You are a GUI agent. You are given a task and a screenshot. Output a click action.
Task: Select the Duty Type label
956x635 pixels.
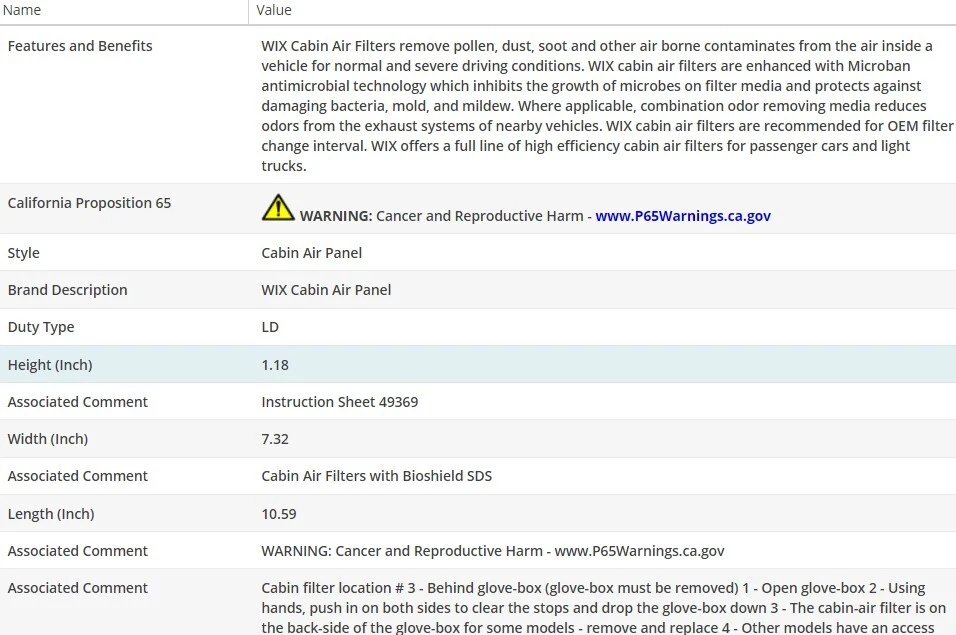pos(41,327)
